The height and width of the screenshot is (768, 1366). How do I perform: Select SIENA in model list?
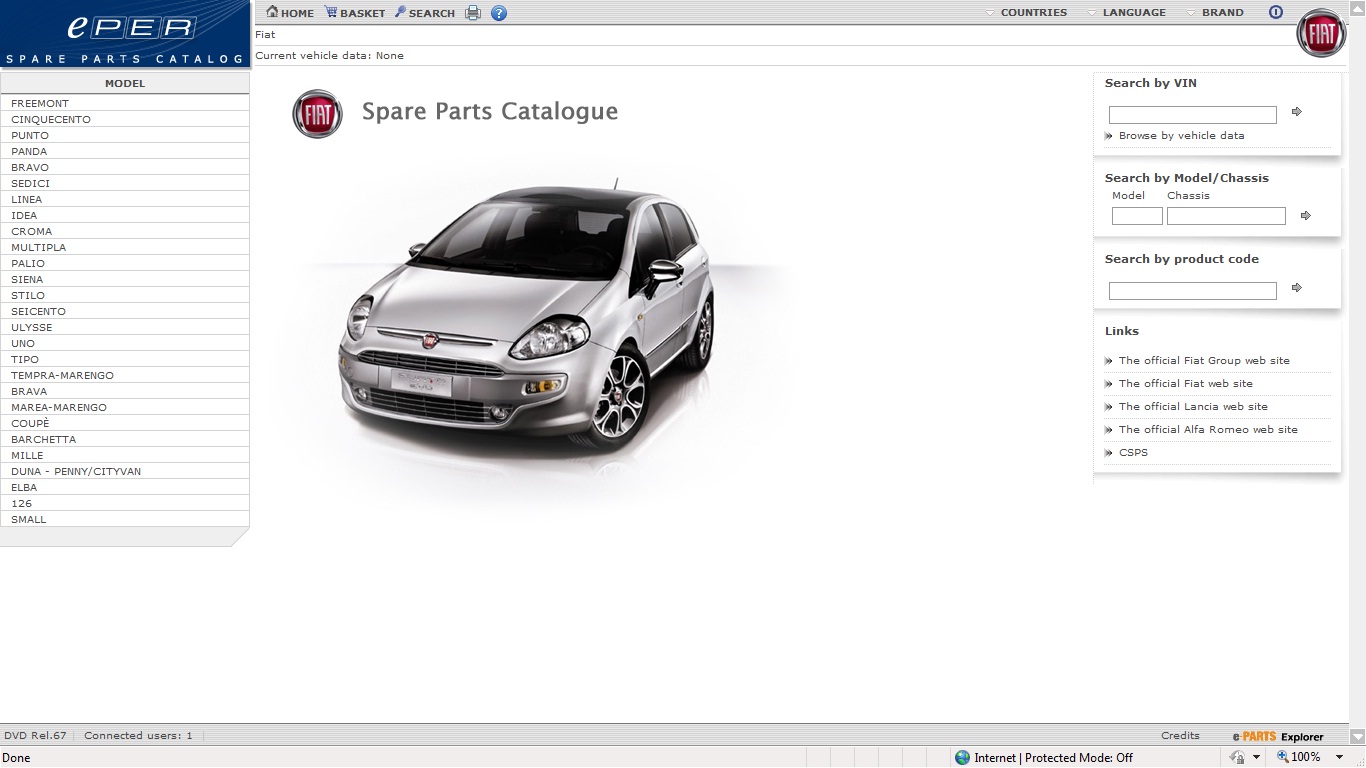pyautogui.click(x=125, y=279)
